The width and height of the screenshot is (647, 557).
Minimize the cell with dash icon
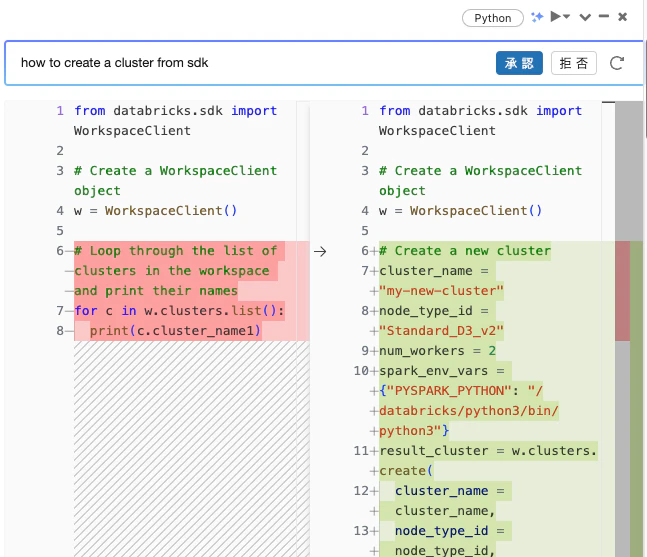(604, 17)
